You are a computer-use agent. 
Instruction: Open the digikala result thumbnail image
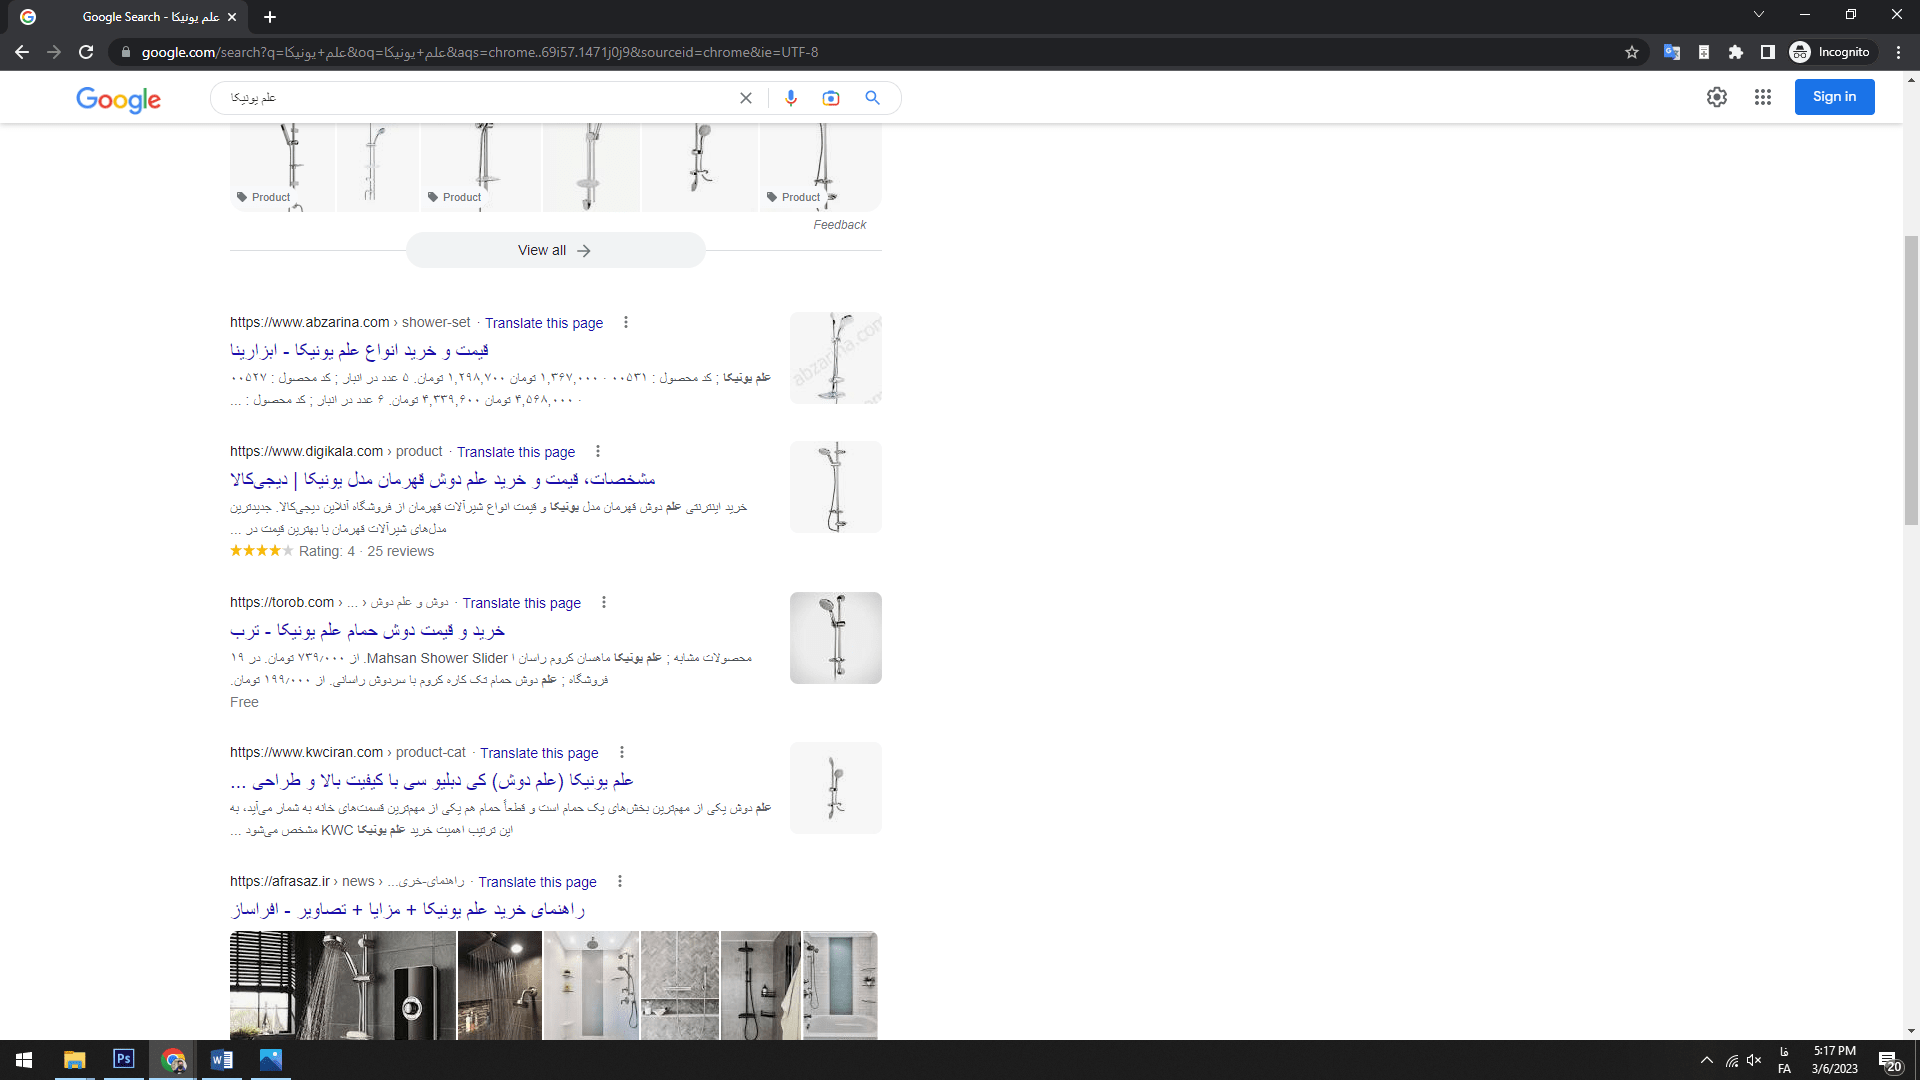click(x=836, y=487)
